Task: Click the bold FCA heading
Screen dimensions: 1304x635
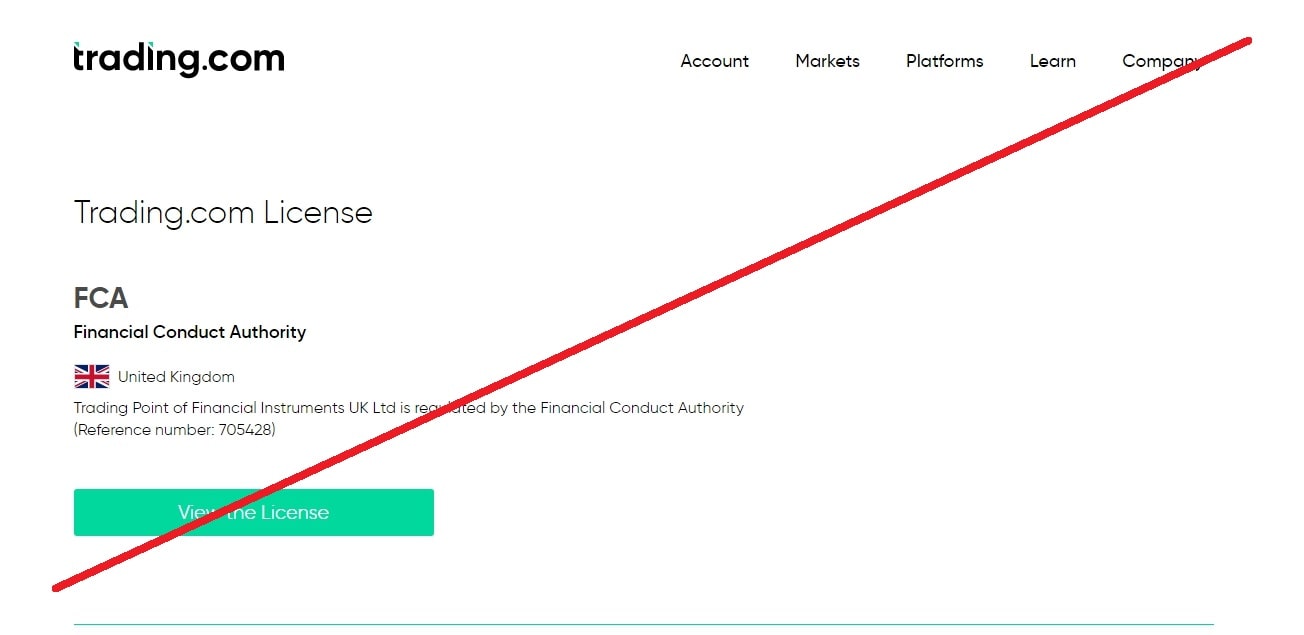Action: pyautogui.click(x=101, y=298)
